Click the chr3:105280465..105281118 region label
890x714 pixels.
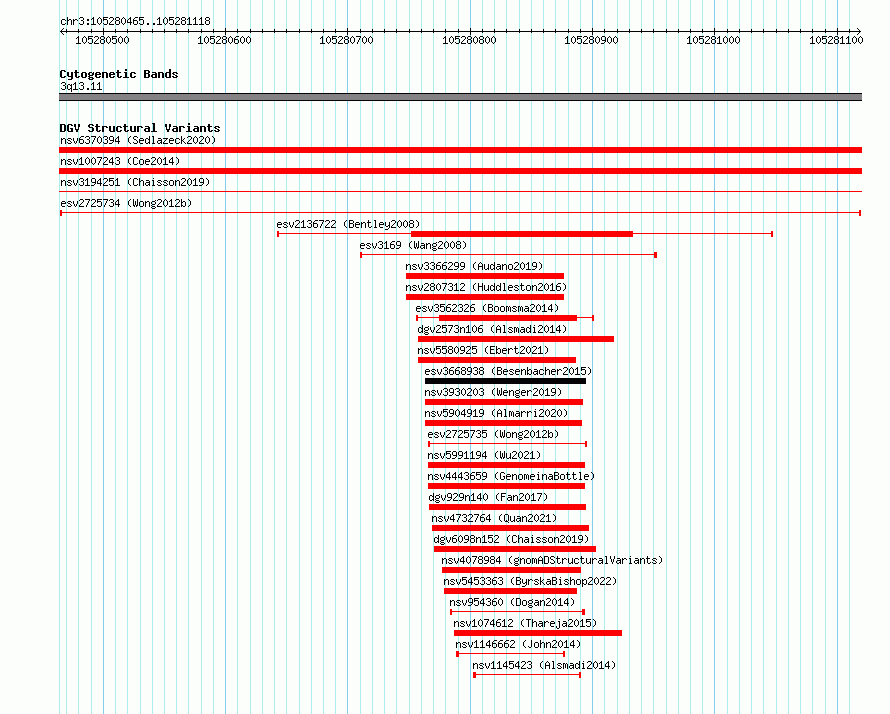(x=136, y=21)
